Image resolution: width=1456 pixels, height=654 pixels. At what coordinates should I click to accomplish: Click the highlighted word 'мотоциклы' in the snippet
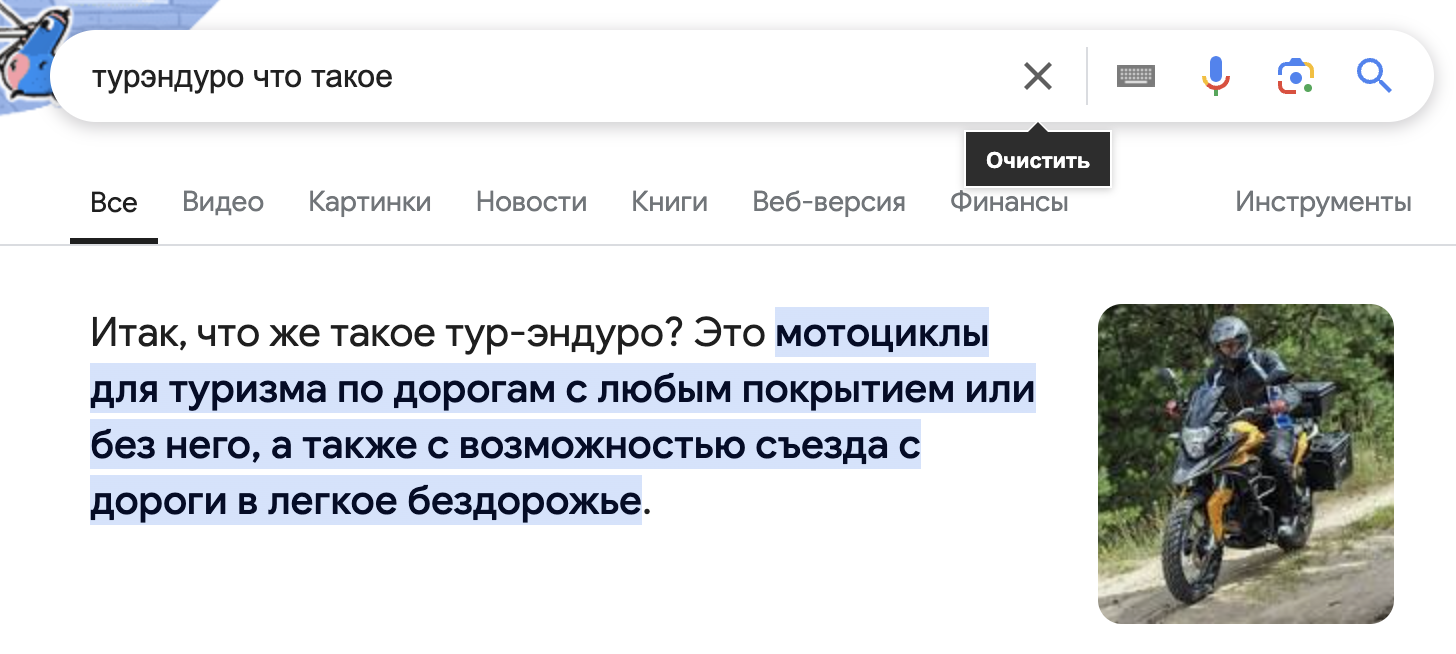[x=882, y=333]
